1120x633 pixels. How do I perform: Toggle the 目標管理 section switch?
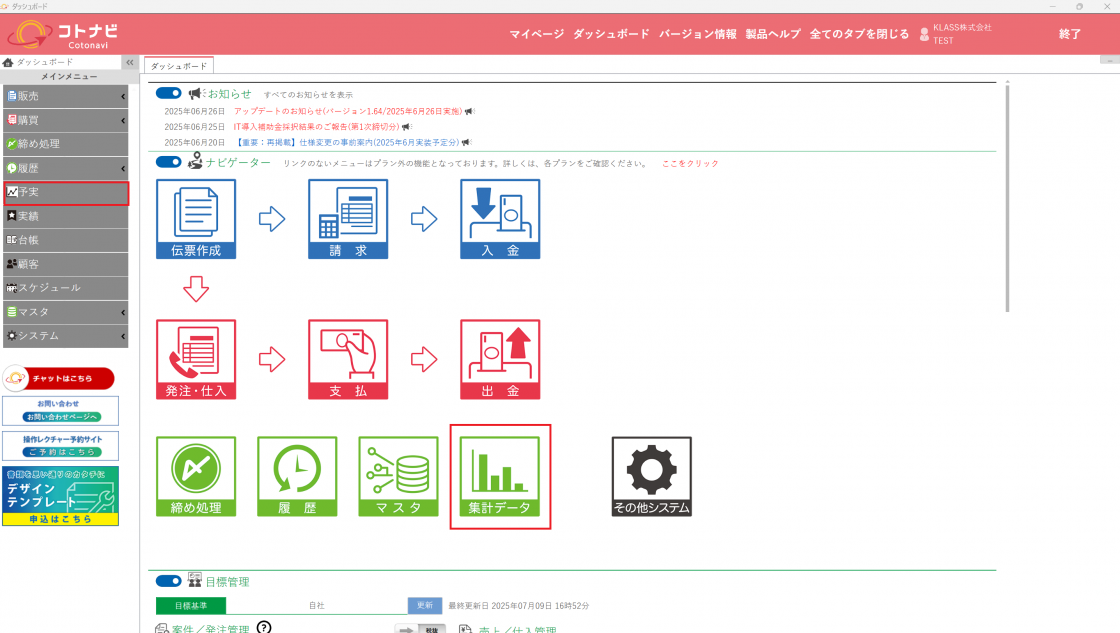(x=169, y=581)
